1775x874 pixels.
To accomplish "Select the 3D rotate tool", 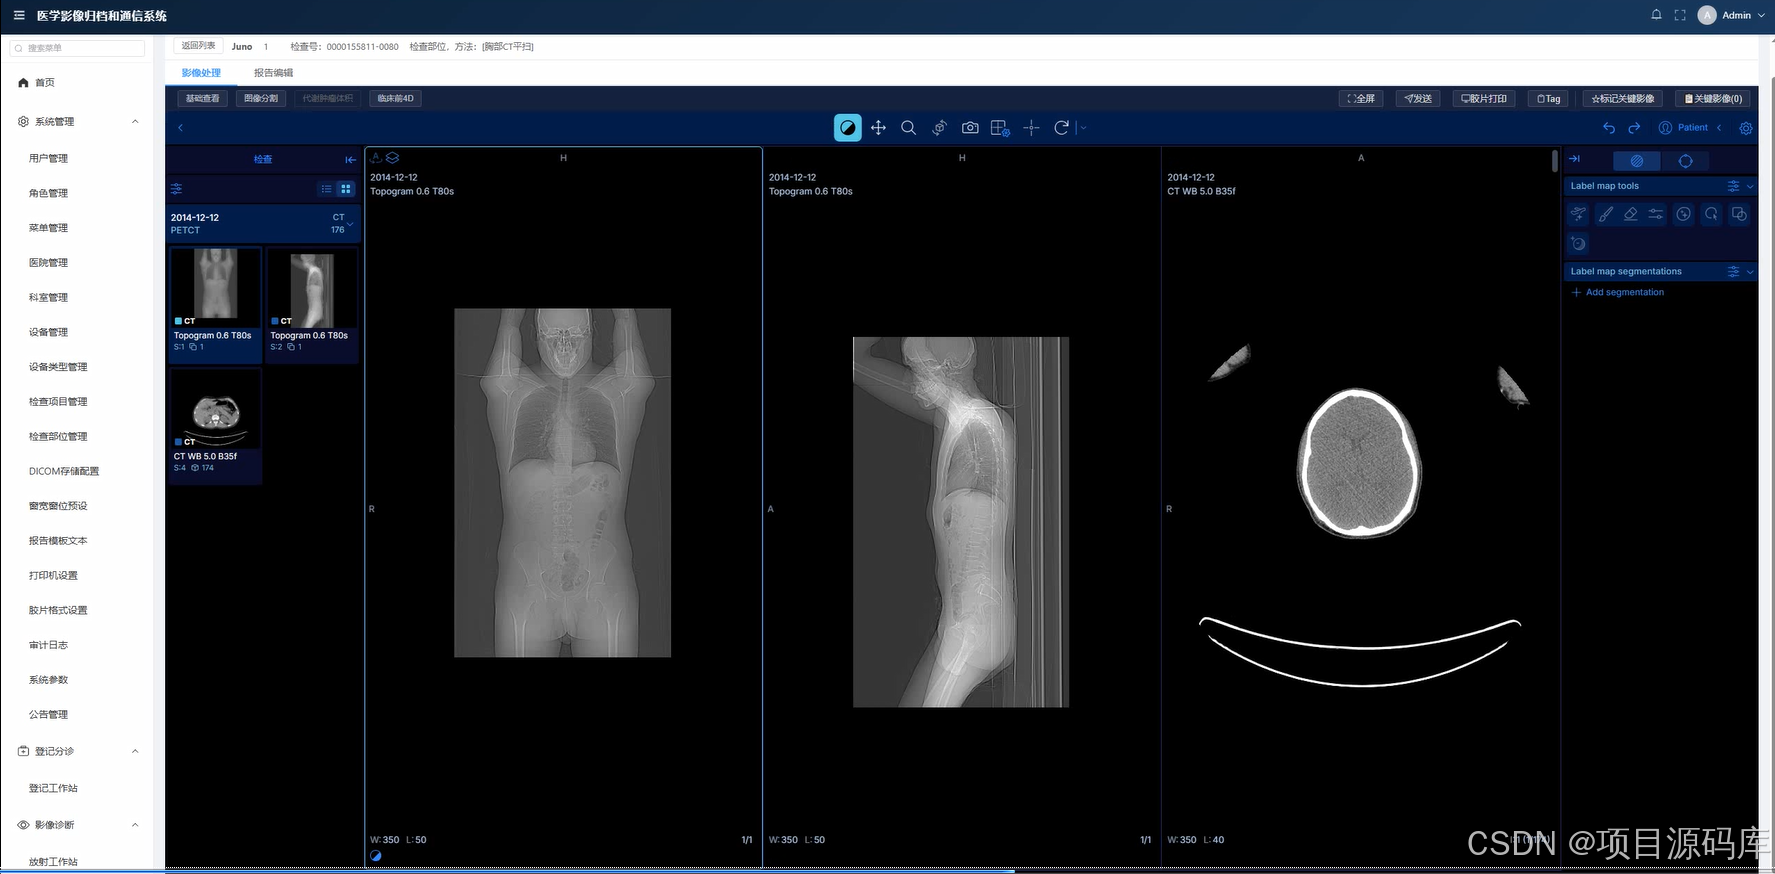I will [x=939, y=128].
